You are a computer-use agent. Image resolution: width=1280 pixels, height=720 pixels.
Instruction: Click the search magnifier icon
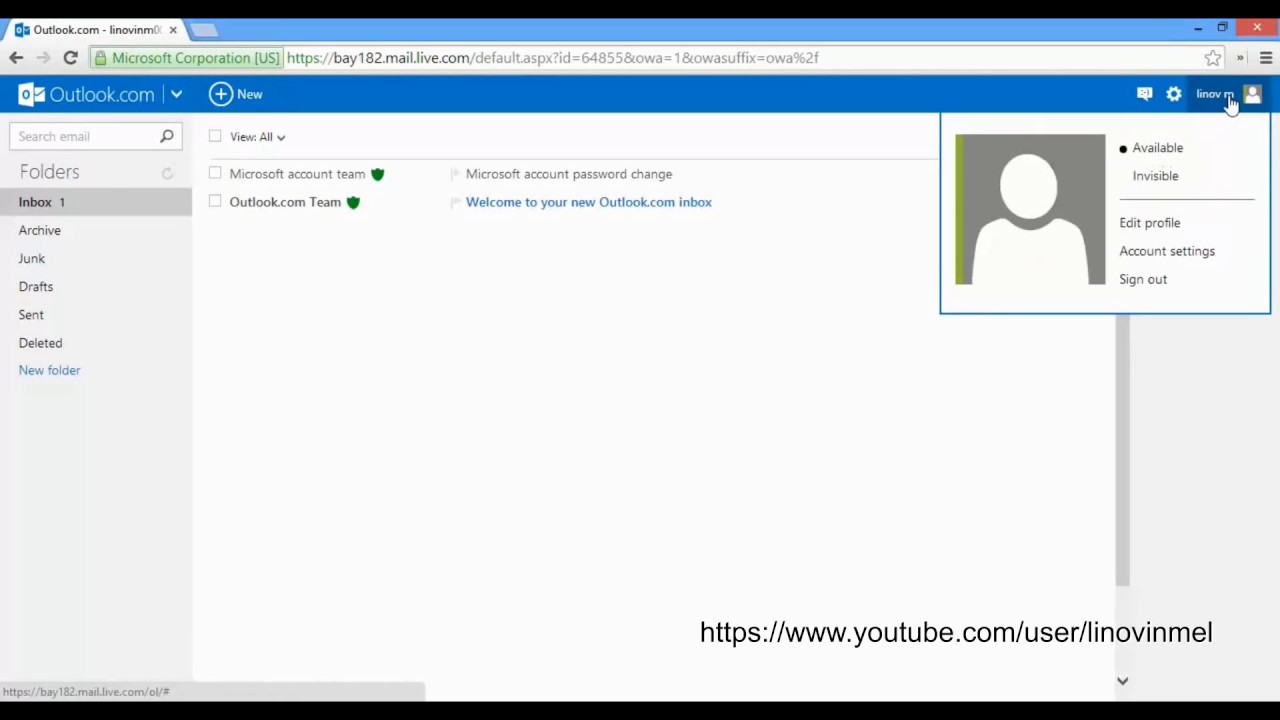[167, 136]
